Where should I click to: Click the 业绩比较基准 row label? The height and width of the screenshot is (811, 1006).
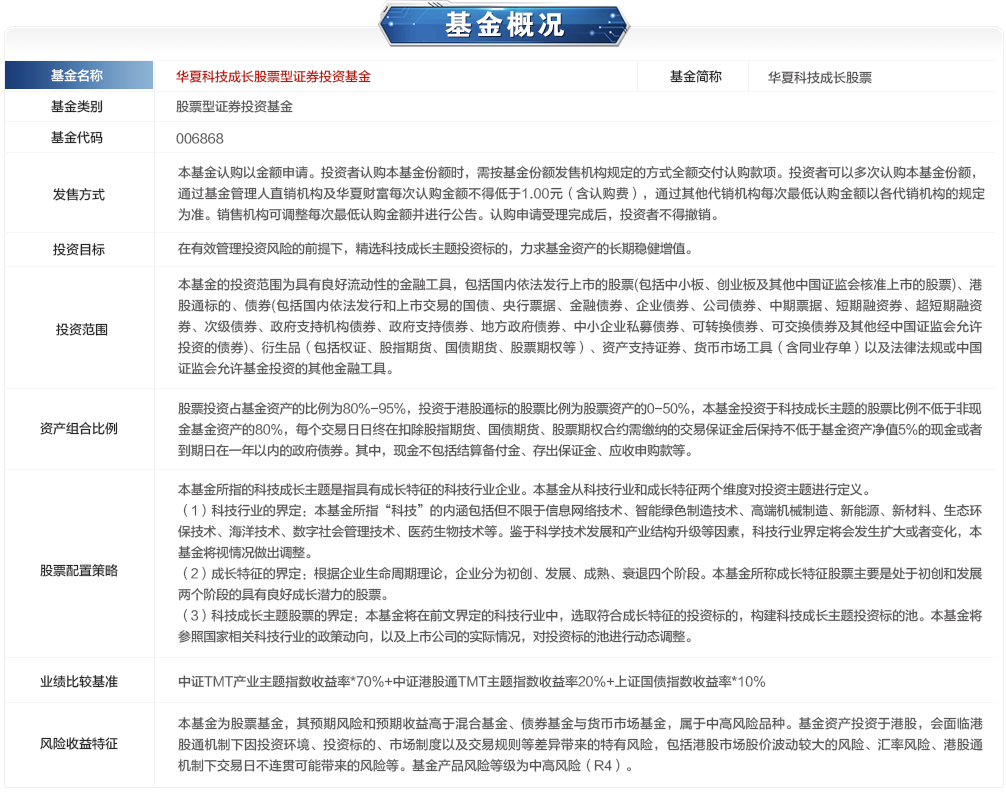(x=78, y=682)
